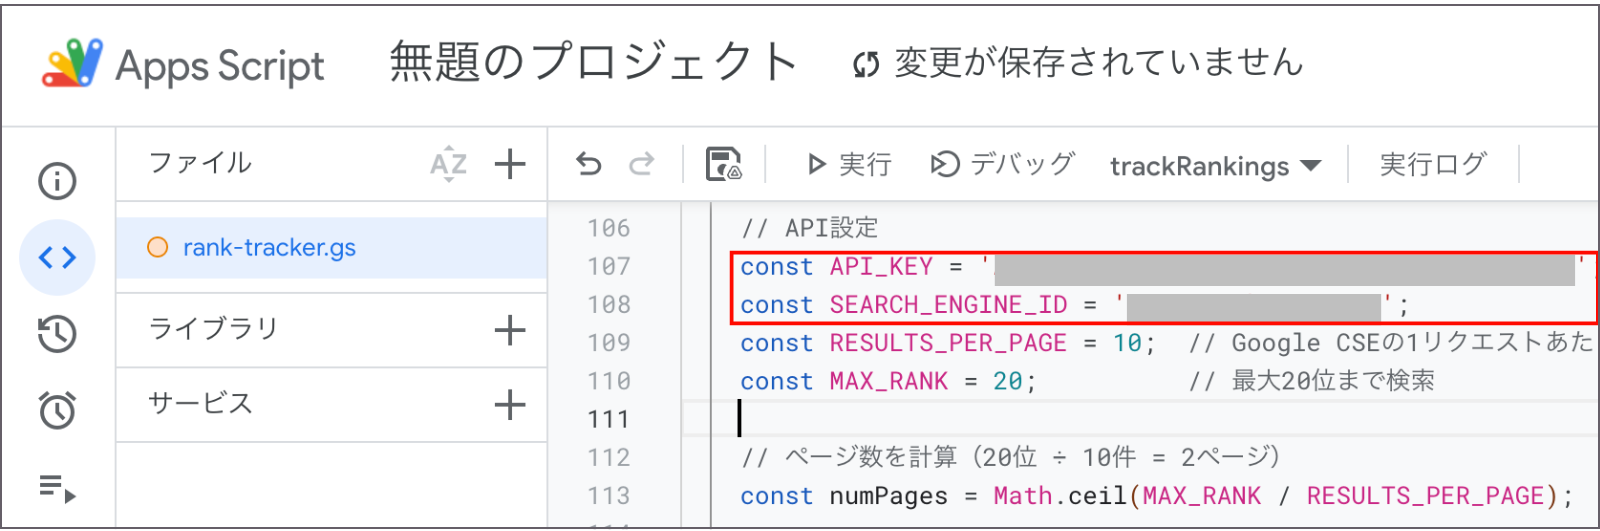Viewport: 1600px width, 531px height.
Task: Click the // API設定 comment
Action: tap(810, 228)
